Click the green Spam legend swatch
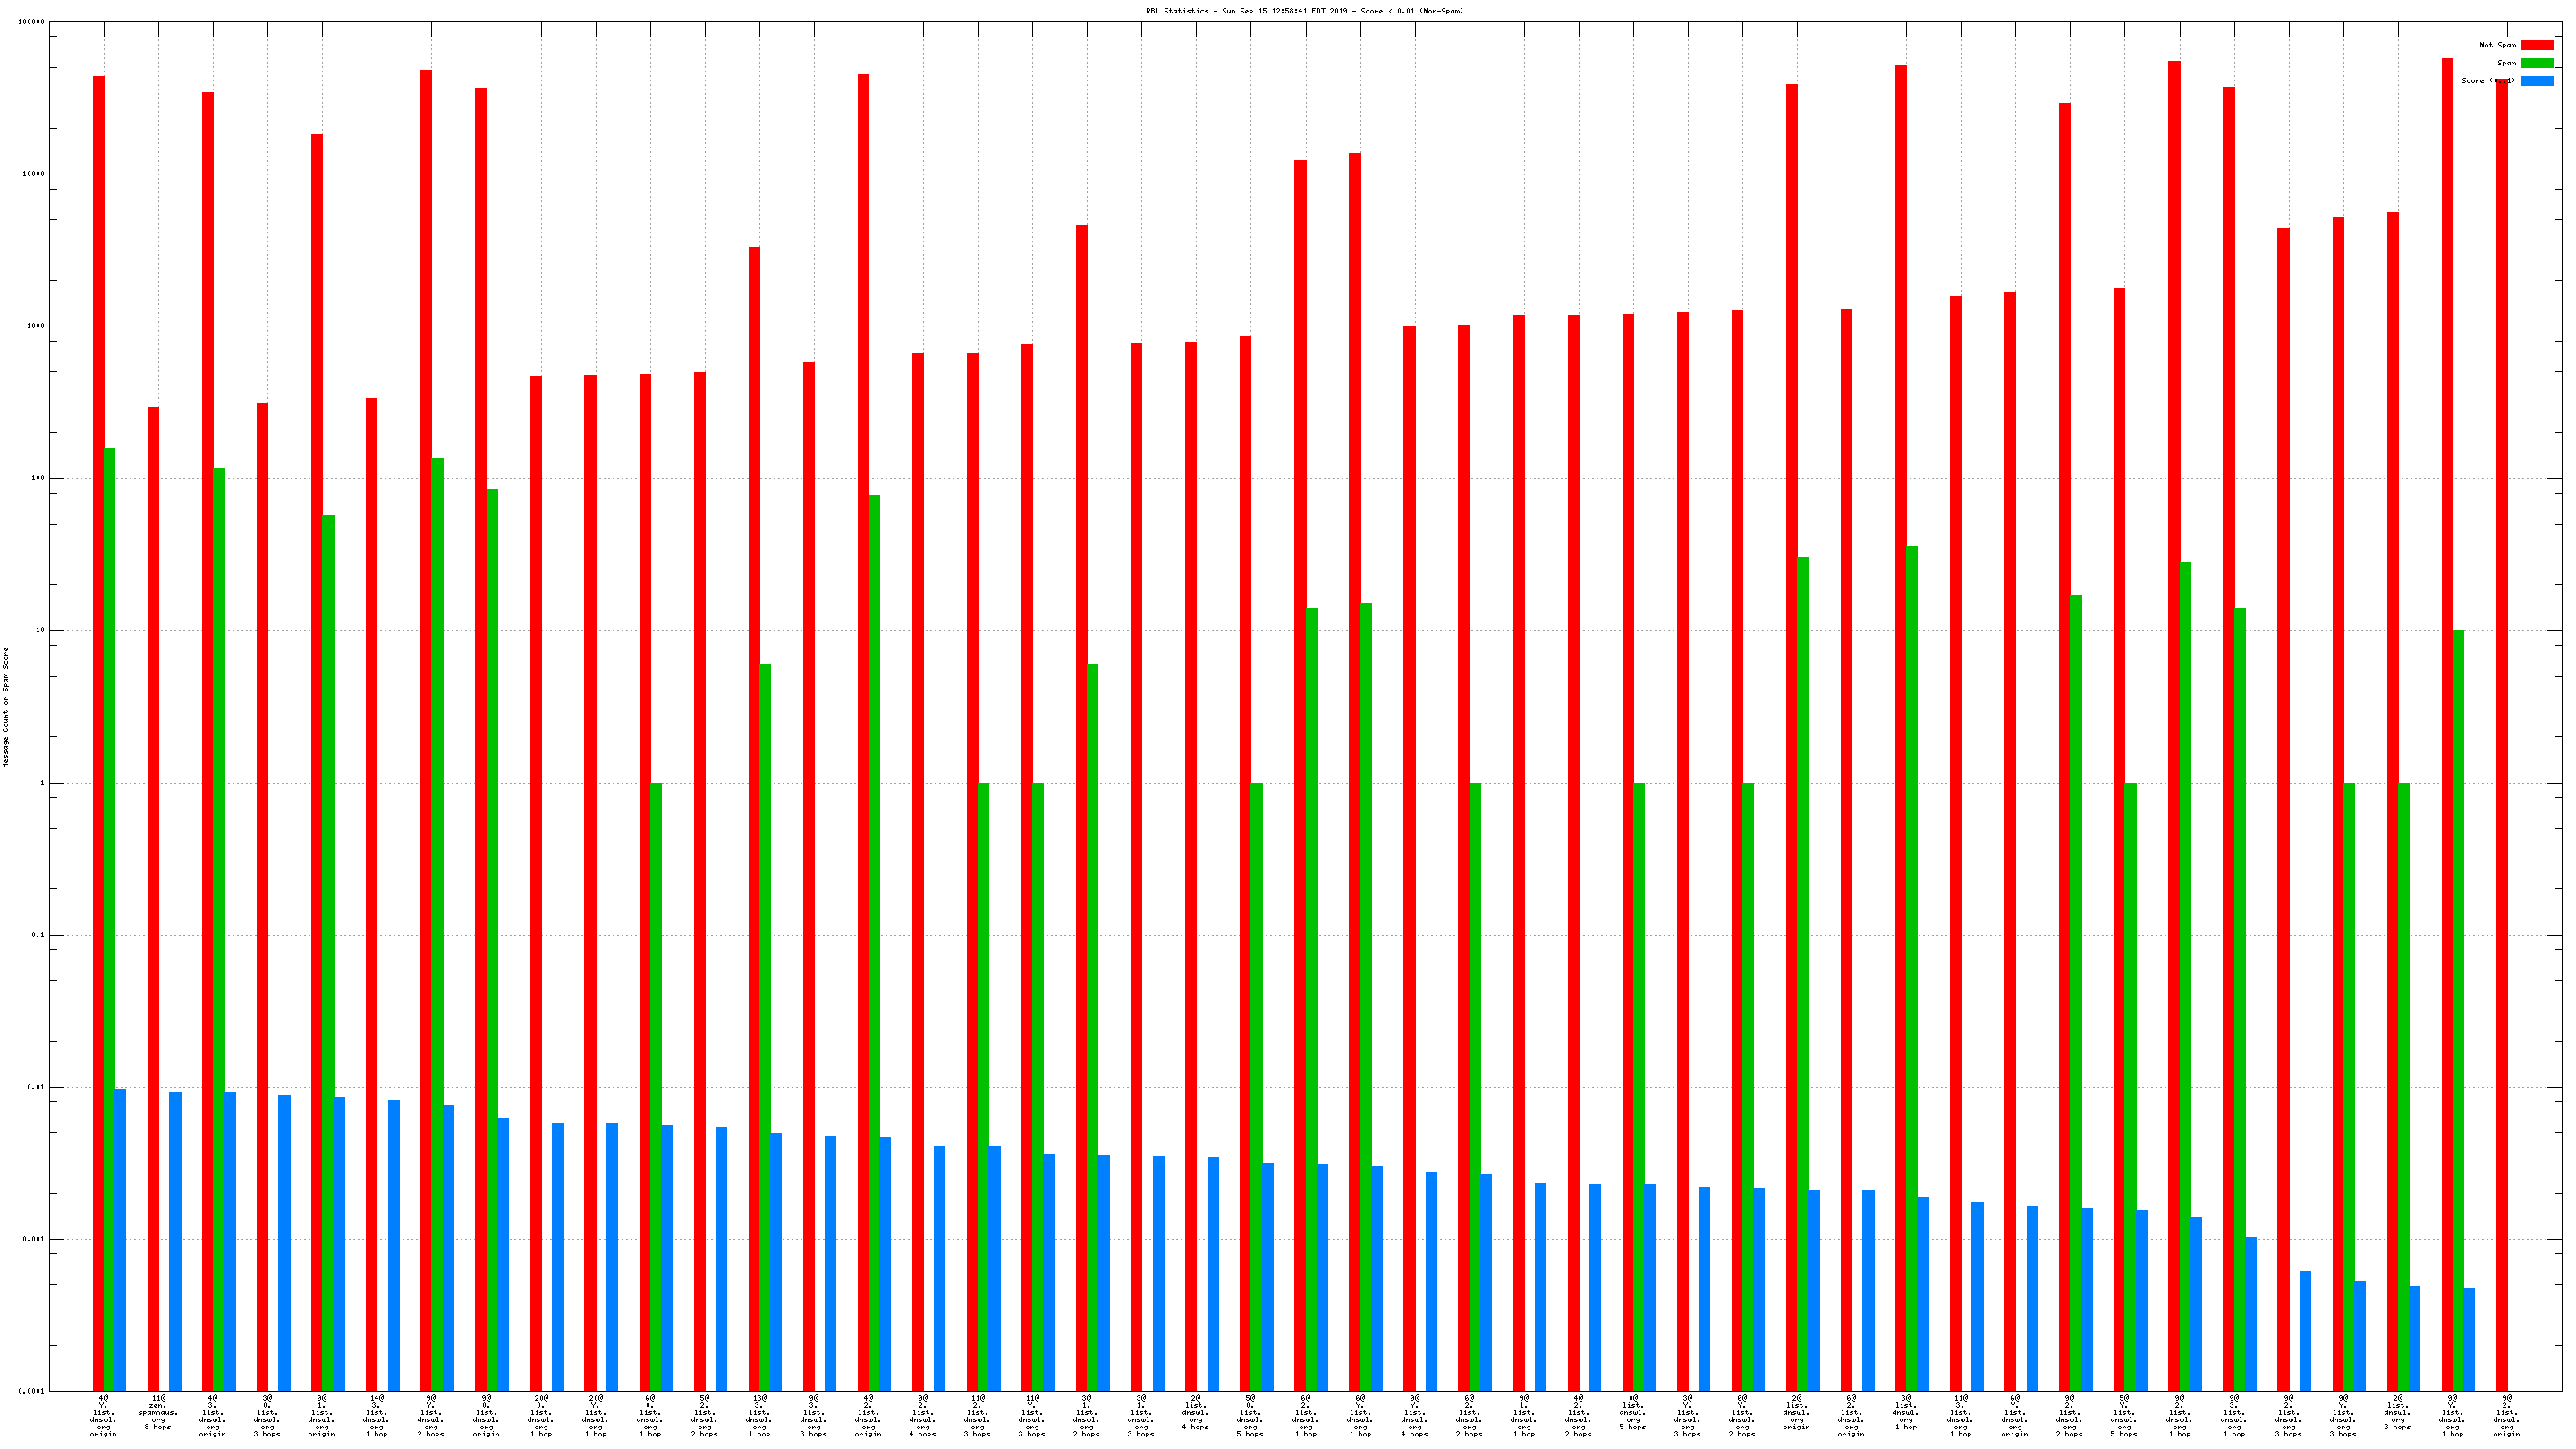Screen dimensions: 2576x1449 tap(2536, 63)
